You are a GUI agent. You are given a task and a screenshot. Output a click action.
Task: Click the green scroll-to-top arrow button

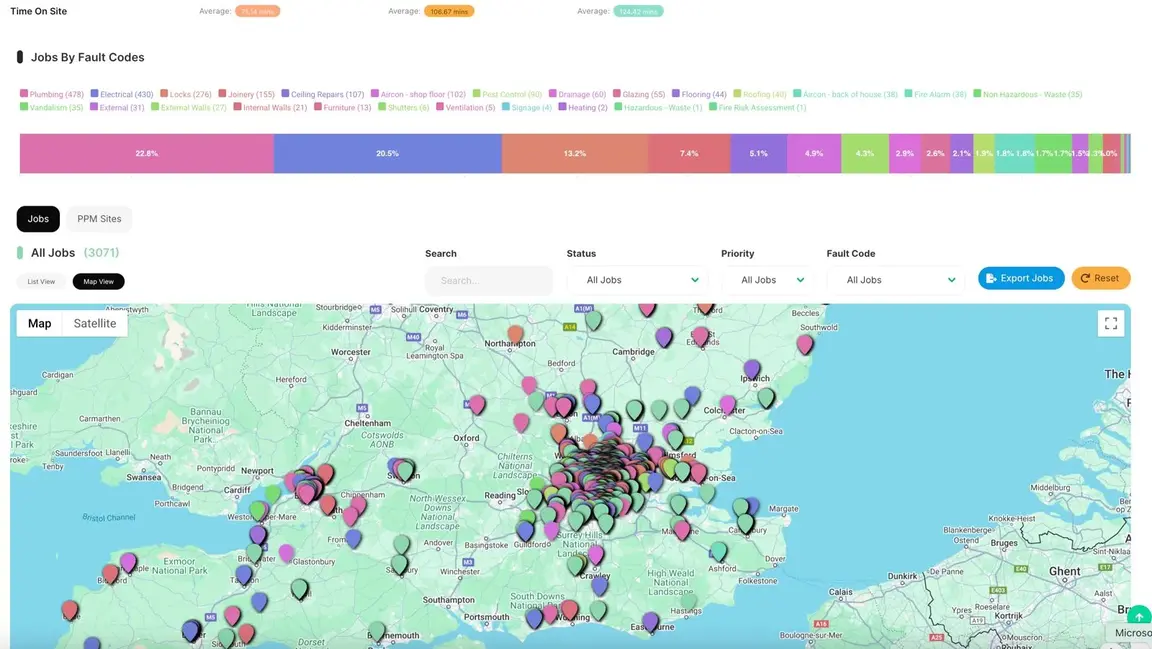coord(1138,617)
